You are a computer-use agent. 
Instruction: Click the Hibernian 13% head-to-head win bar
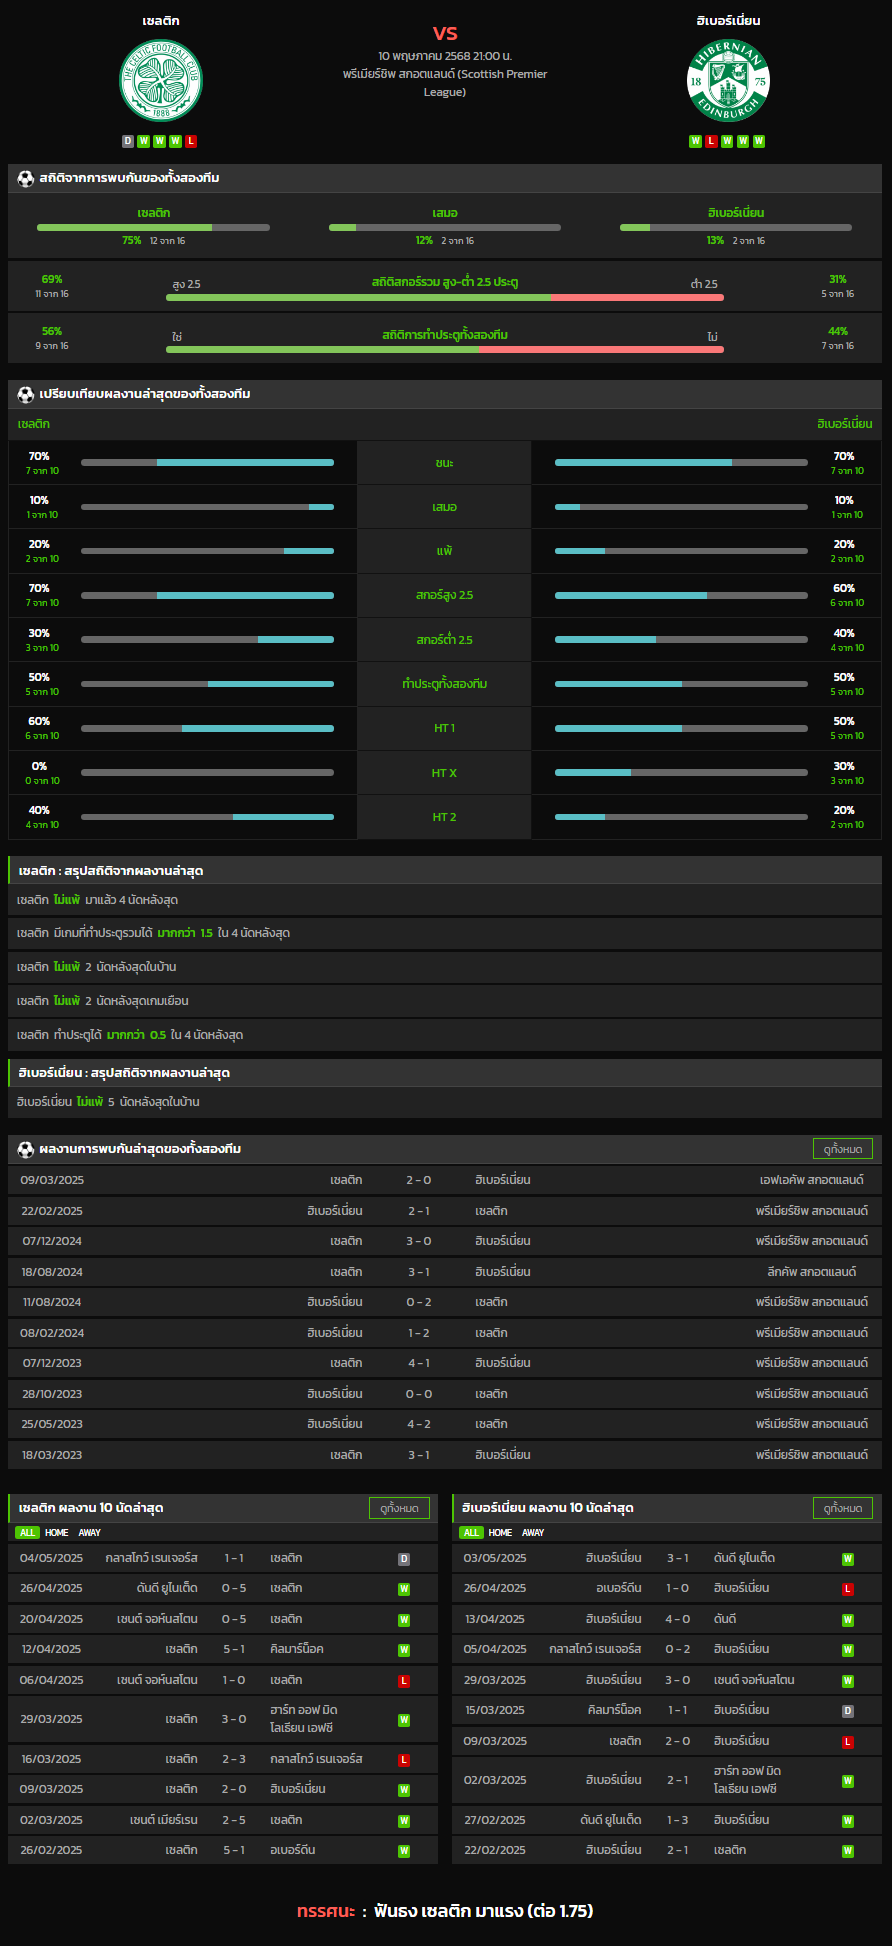[x=736, y=227]
